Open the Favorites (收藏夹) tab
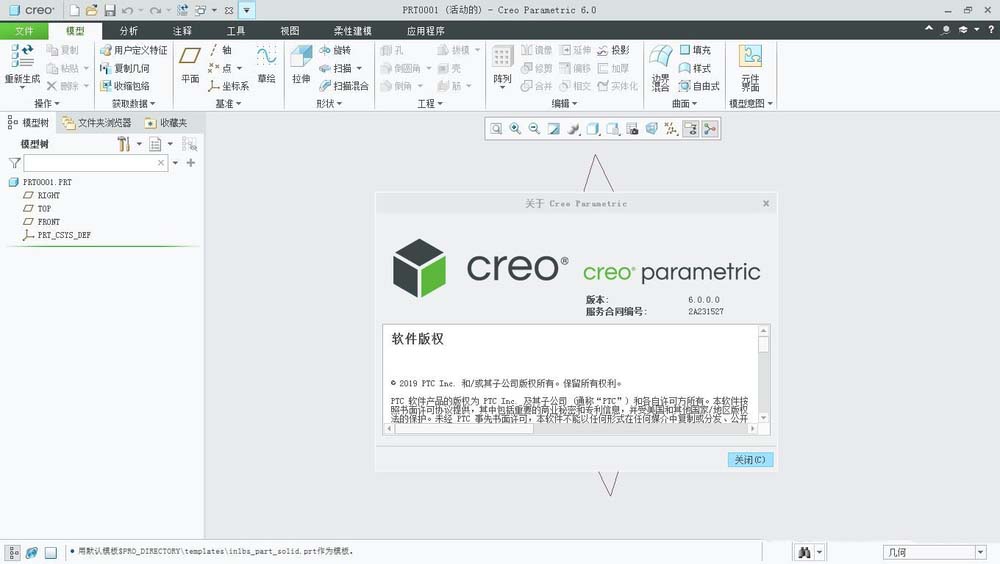Screen dimensions: 1000x564 tap(166, 122)
